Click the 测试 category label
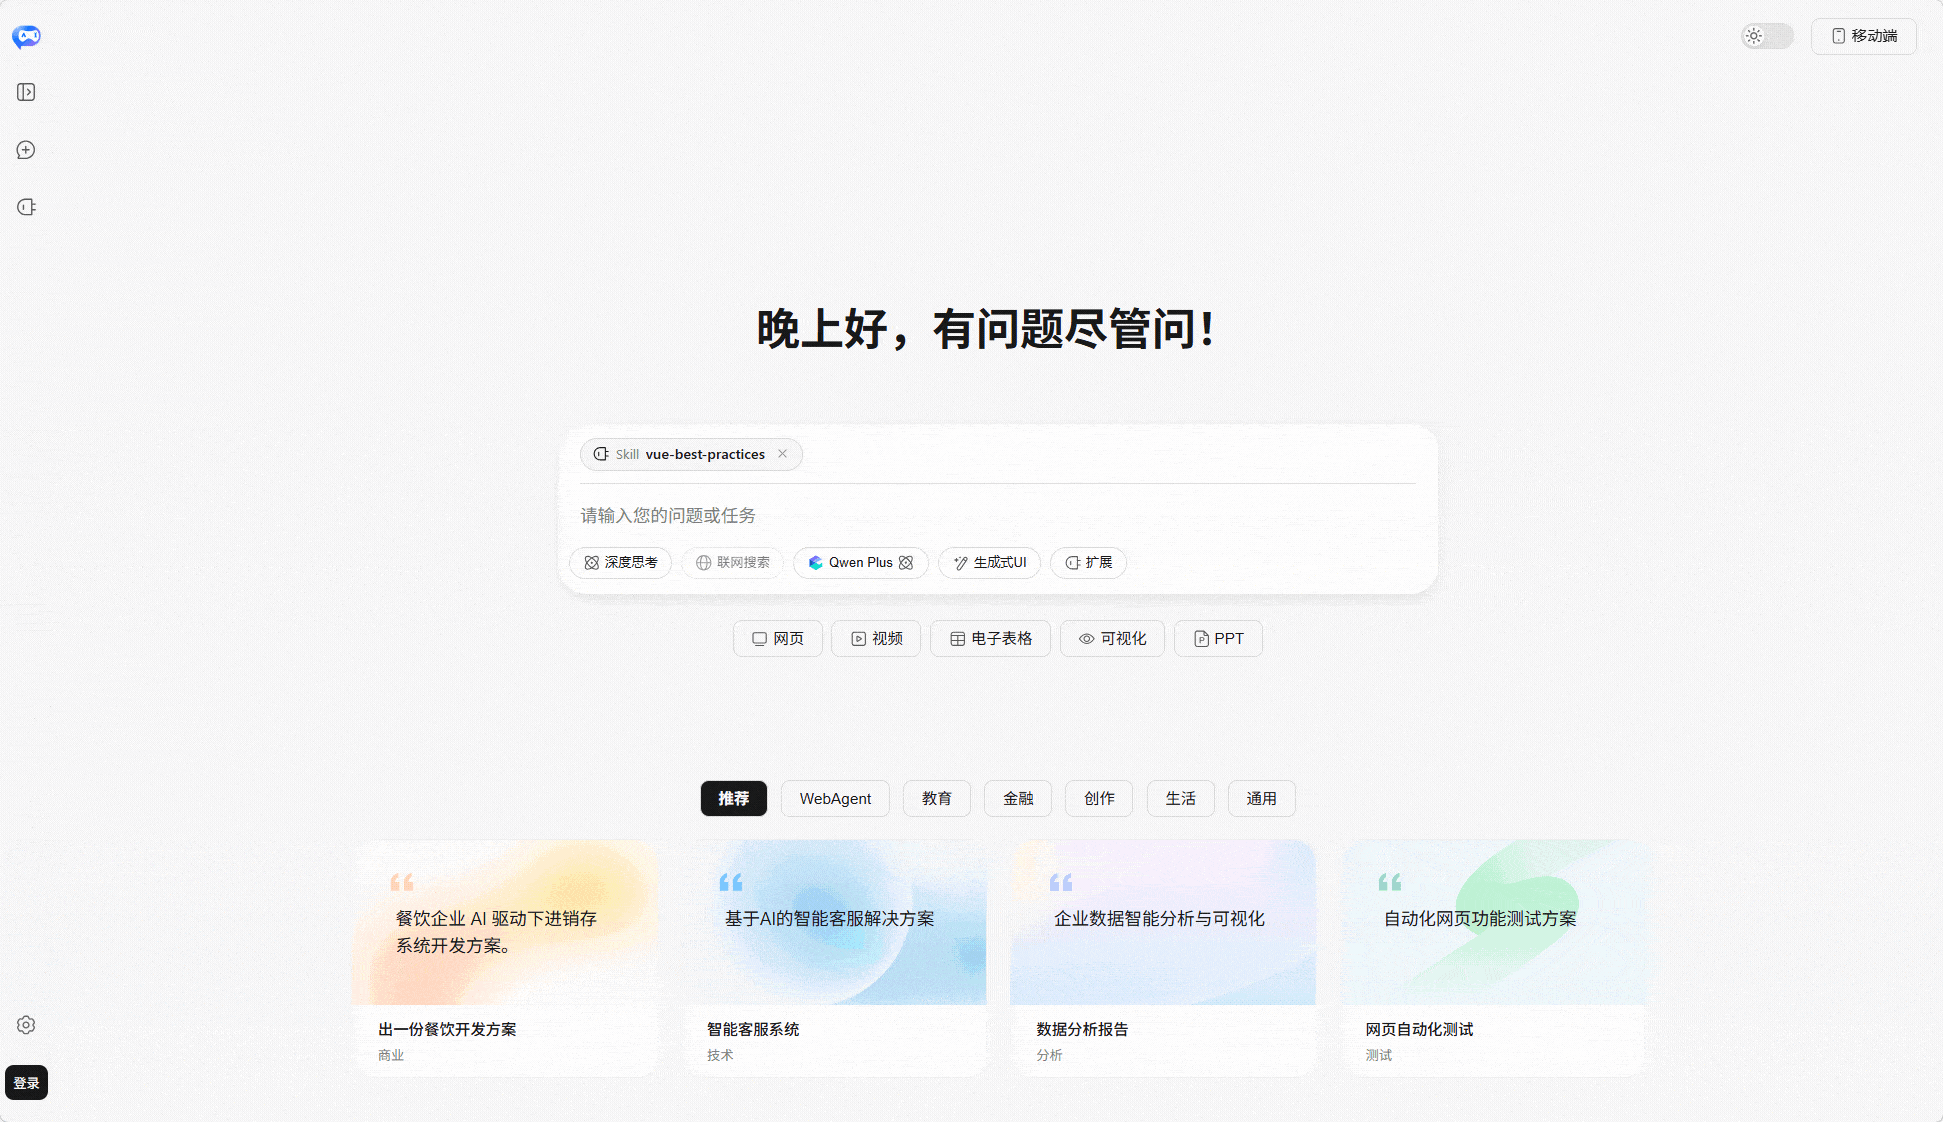Screen dimensions: 1943x1122 [x=1379, y=1055]
